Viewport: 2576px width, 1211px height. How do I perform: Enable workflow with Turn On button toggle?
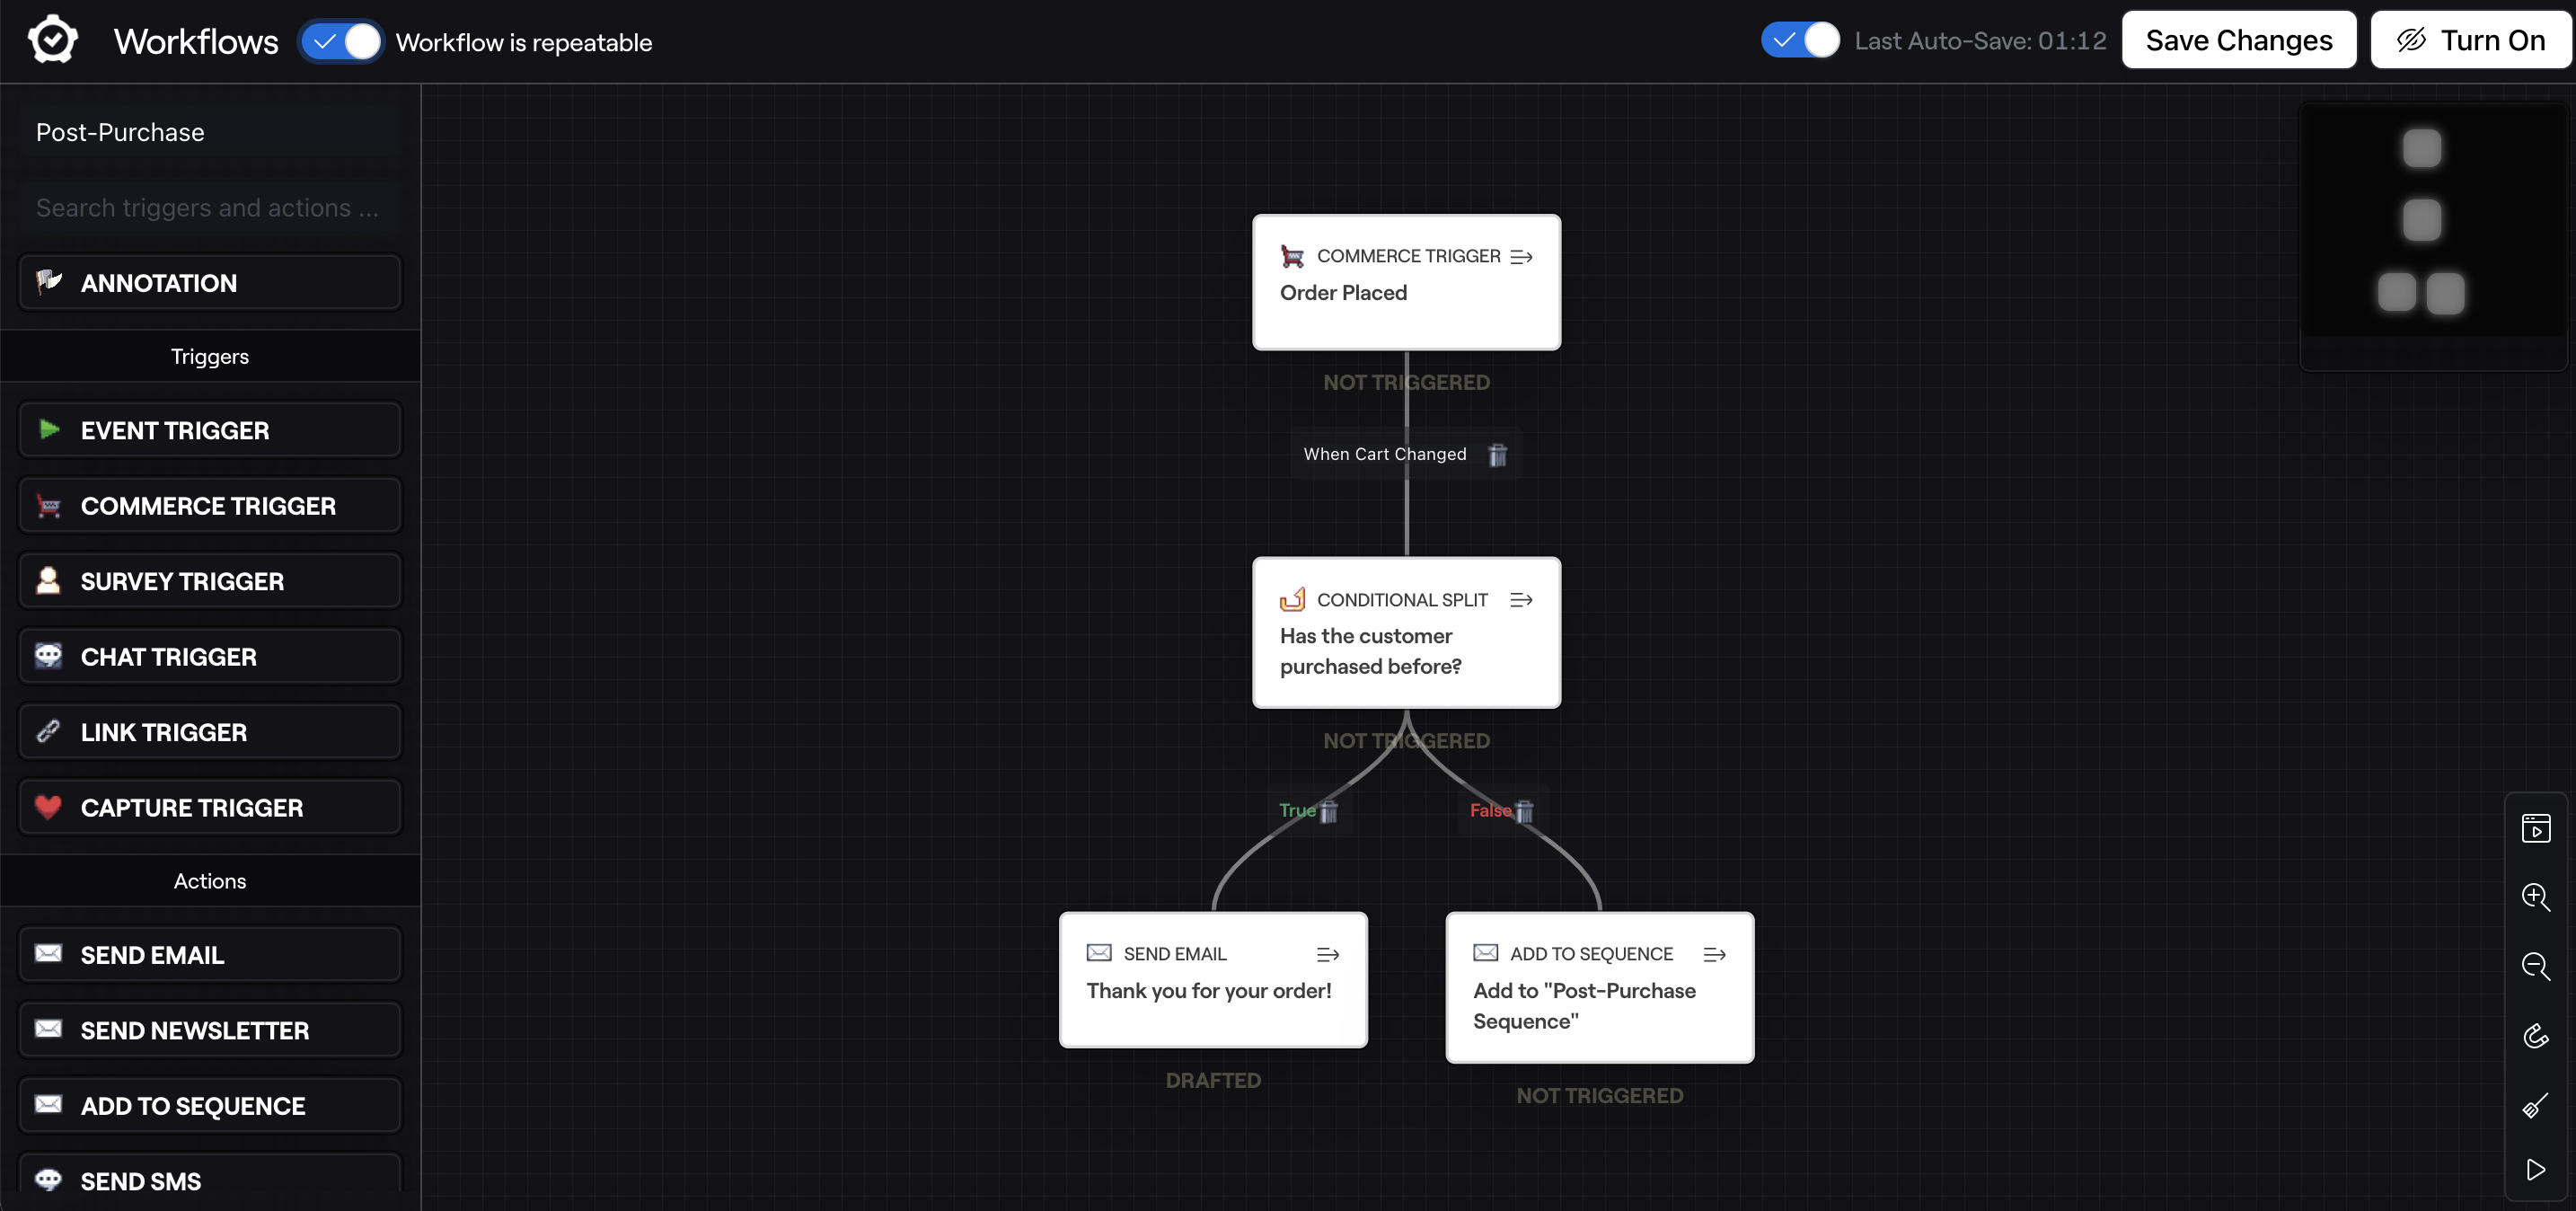click(2467, 38)
